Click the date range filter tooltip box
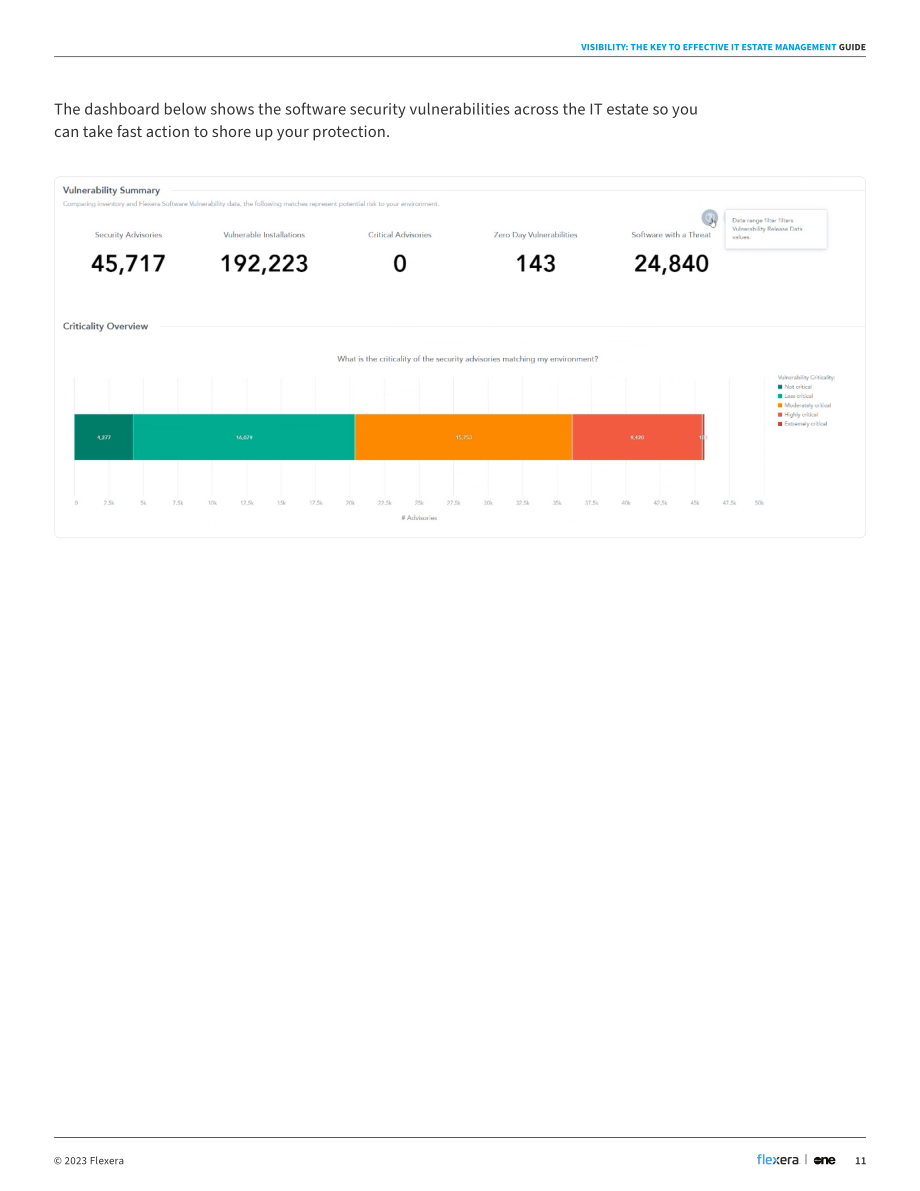This screenshot has height=1191, width=920. tap(776, 229)
